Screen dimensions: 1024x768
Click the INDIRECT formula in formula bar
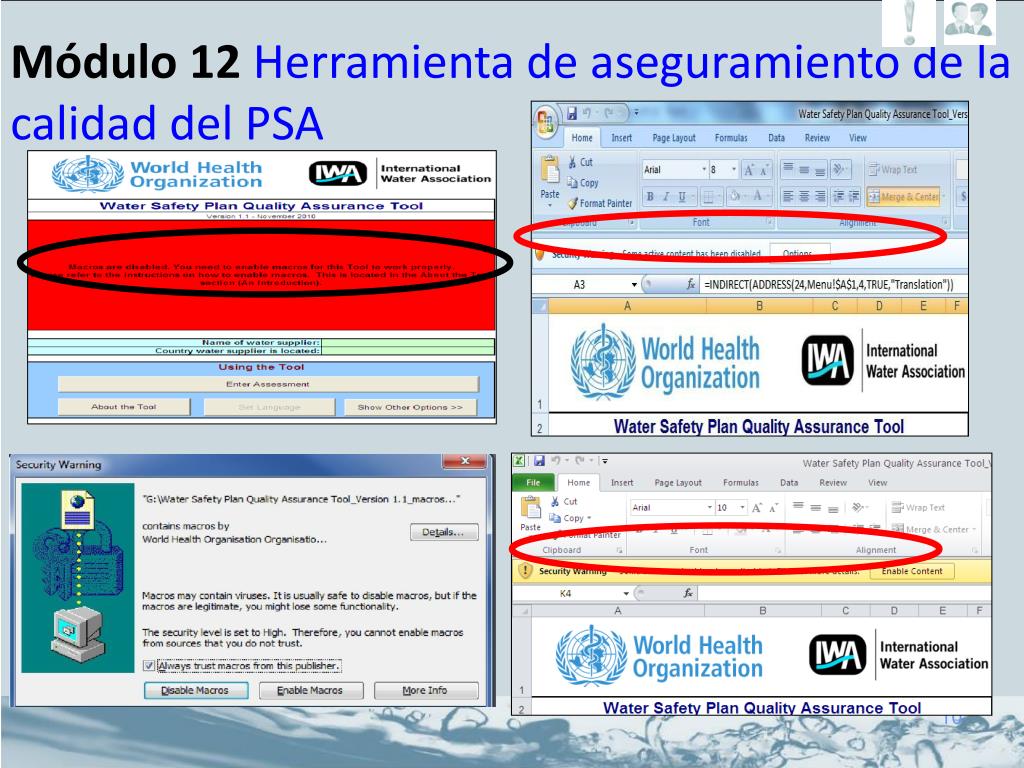click(829, 285)
